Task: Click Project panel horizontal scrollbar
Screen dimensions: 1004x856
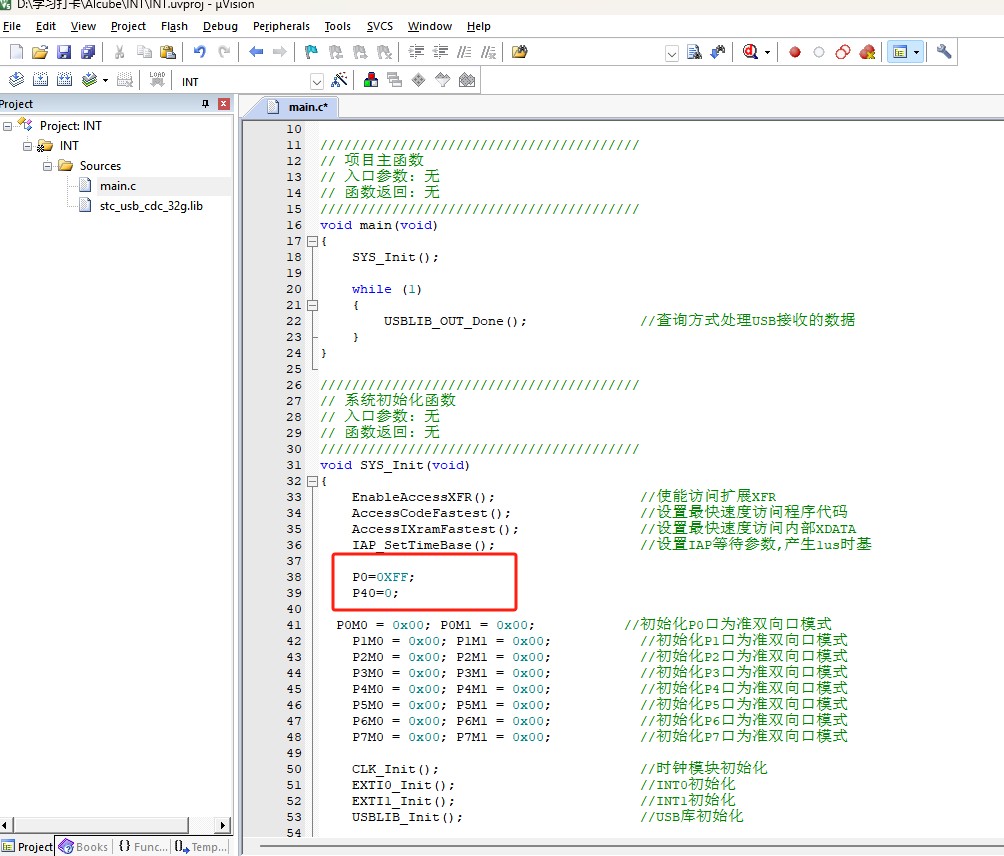Action: [x=101, y=825]
